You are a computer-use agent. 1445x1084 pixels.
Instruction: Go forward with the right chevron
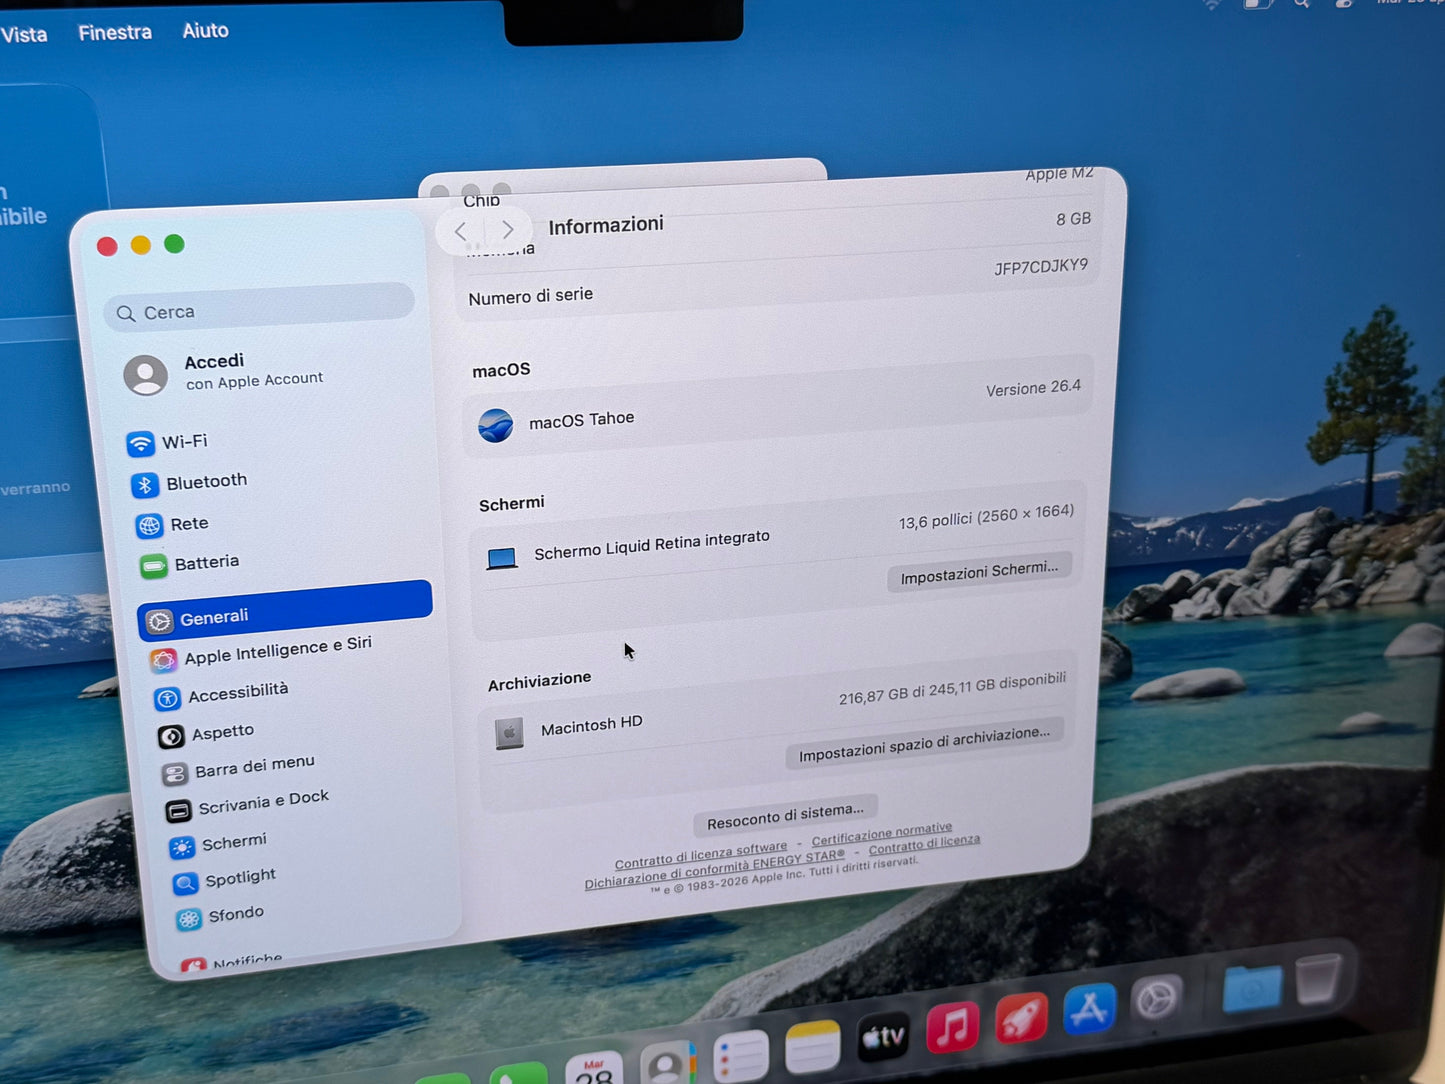tap(508, 229)
